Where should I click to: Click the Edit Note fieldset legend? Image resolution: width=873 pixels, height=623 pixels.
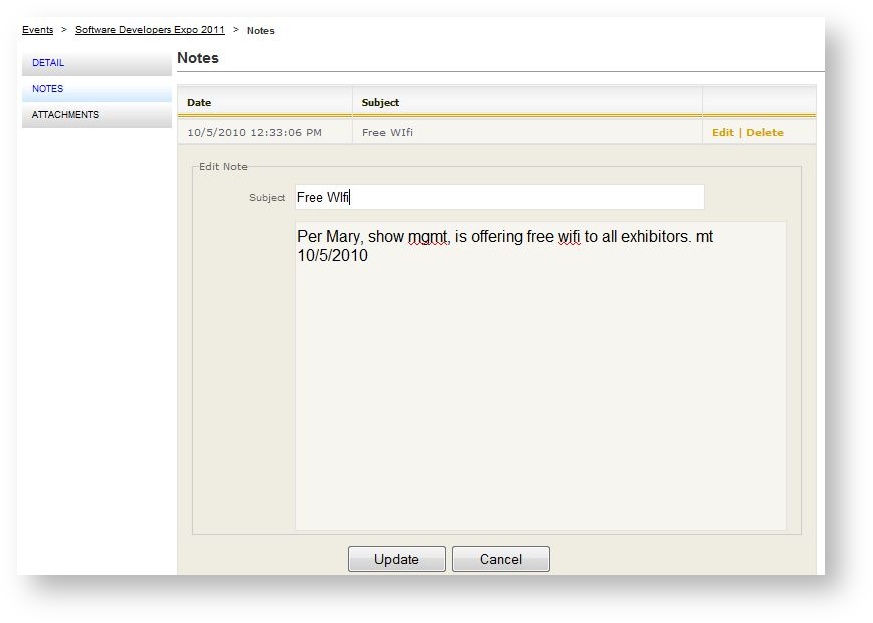pos(223,166)
